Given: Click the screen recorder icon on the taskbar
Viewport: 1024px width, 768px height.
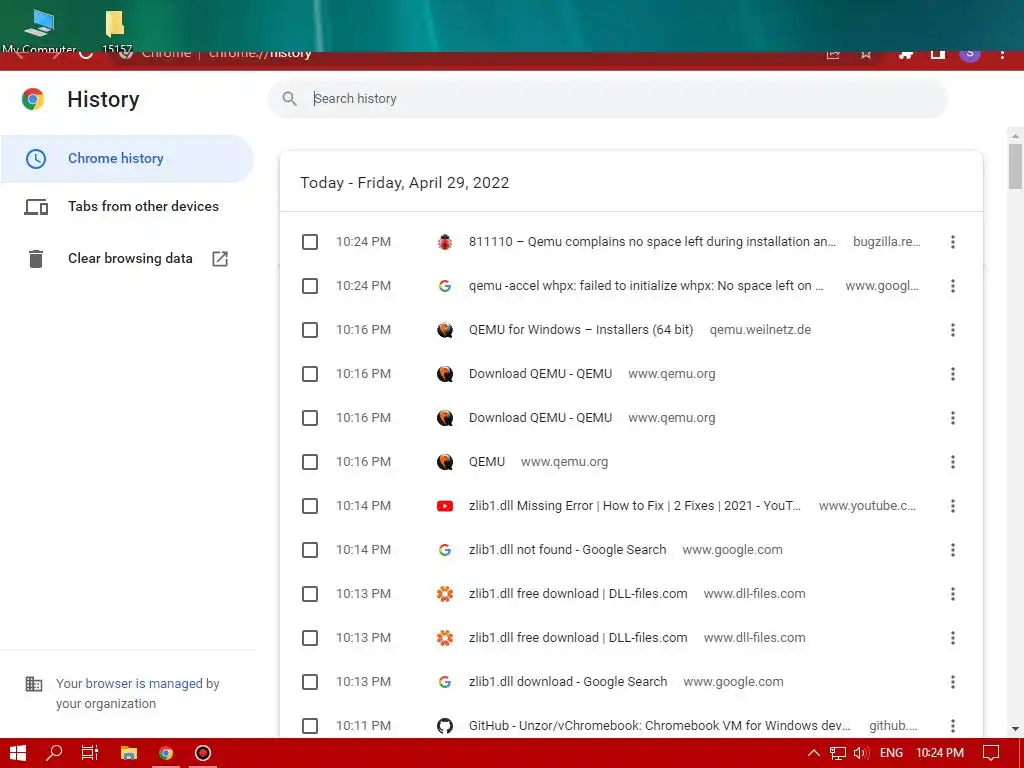Looking at the screenshot, I should coord(203,753).
